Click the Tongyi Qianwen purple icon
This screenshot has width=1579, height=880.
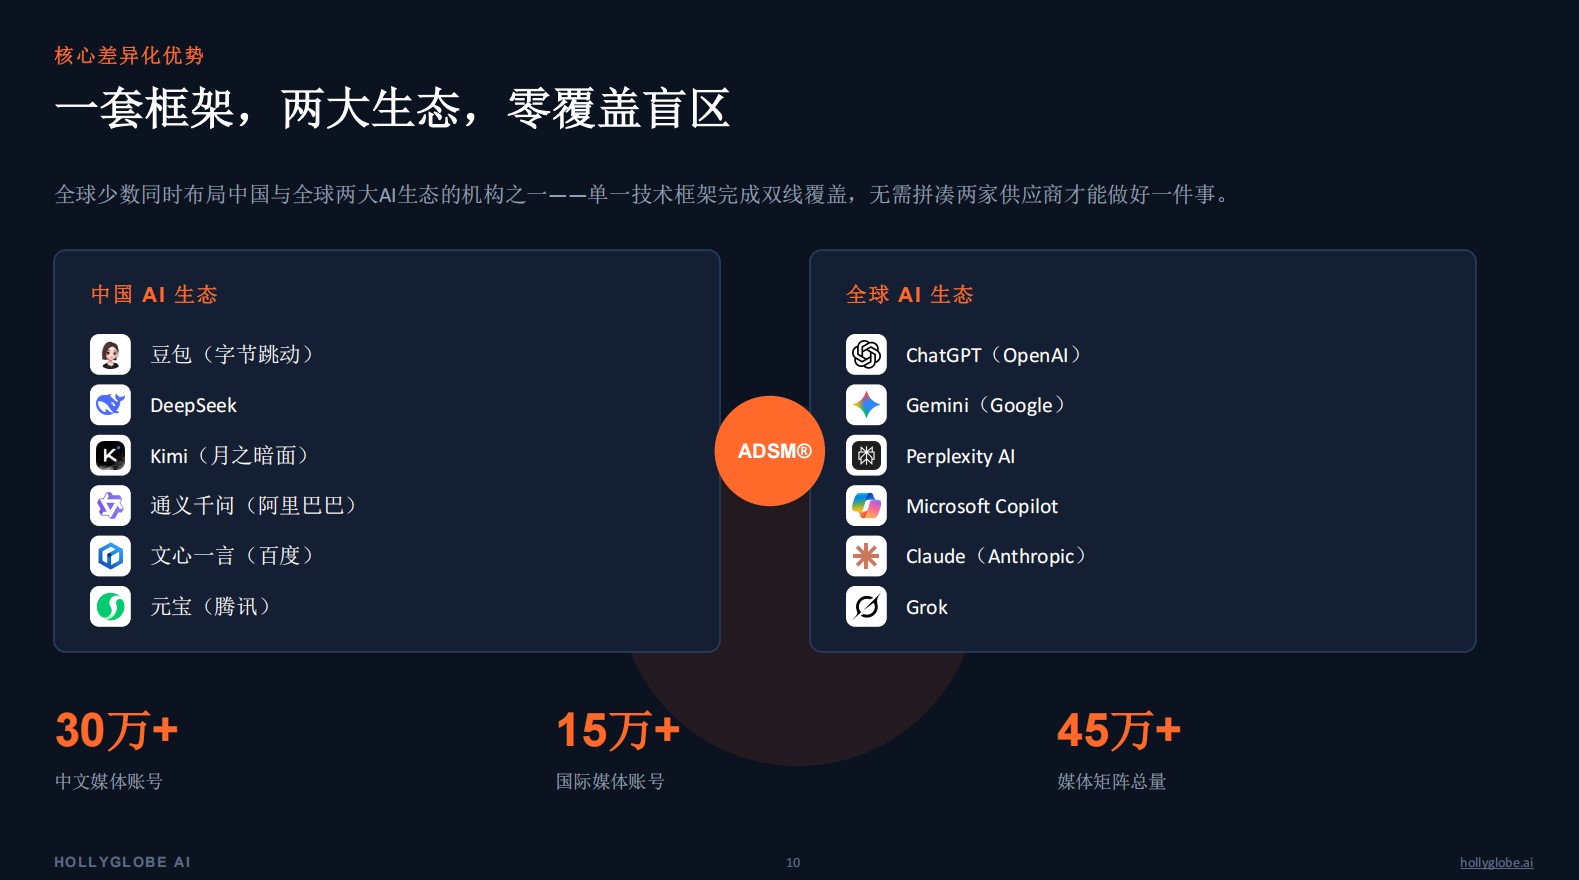[110, 505]
